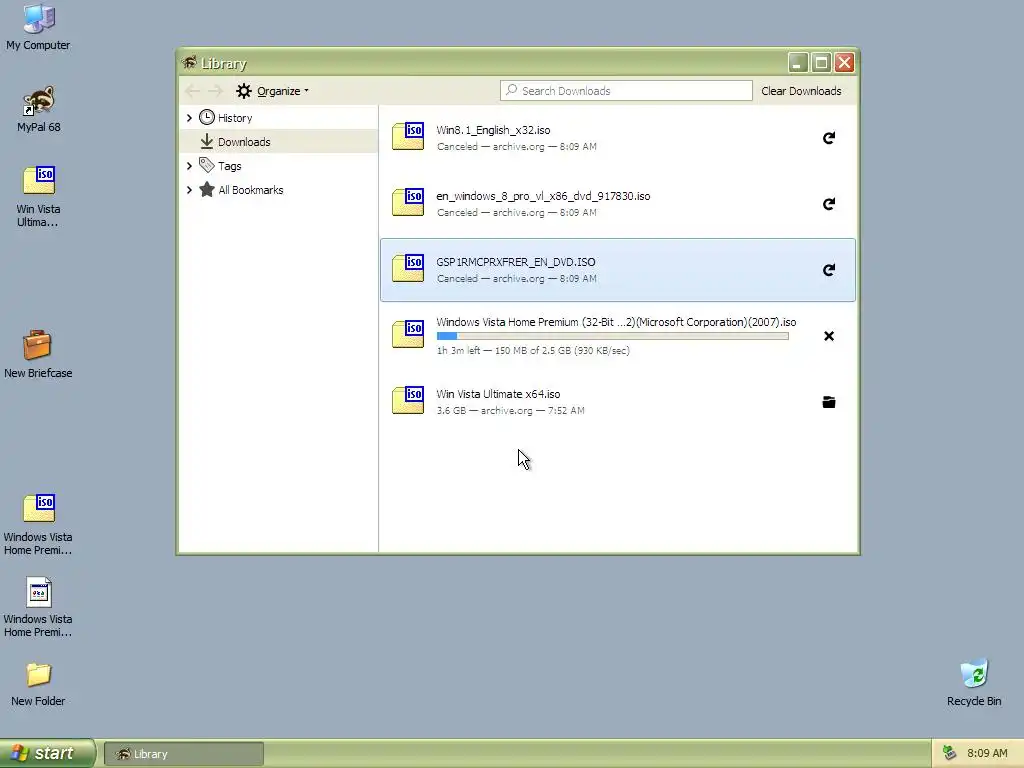Viewport: 1024px width, 768px height.
Task: Click the iso icon of Win Vista Ultimate x64.iso
Action: tap(408, 400)
